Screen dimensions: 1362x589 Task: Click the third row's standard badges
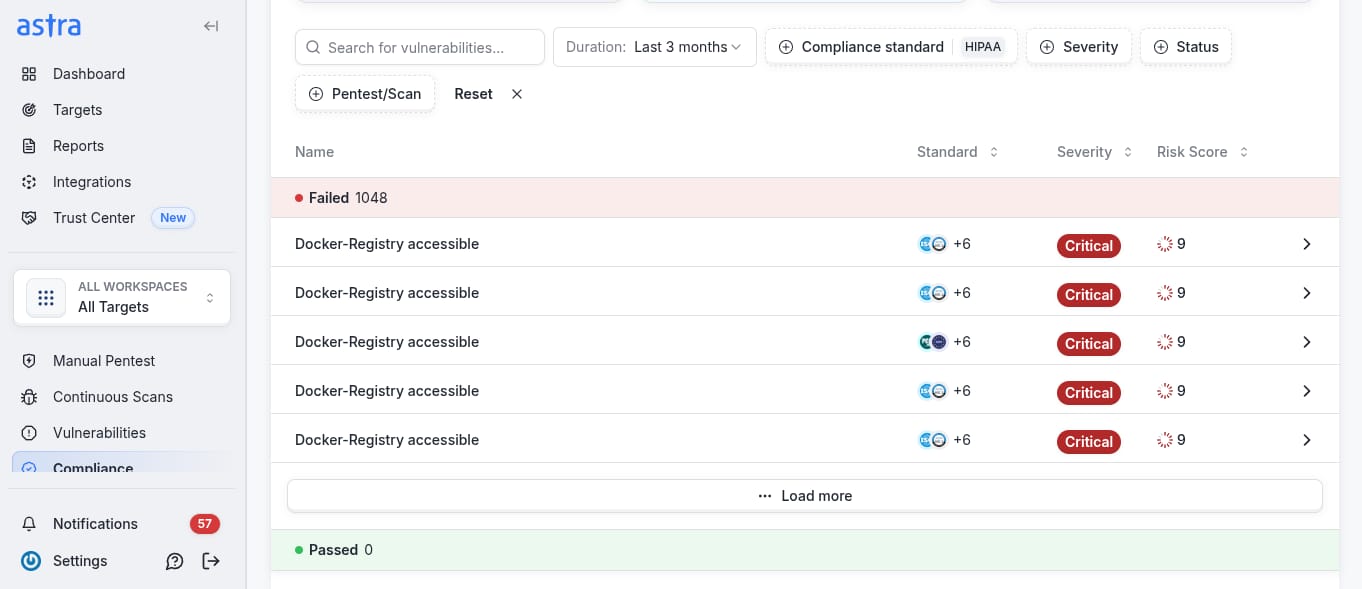pyautogui.click(x=933, y=342)
